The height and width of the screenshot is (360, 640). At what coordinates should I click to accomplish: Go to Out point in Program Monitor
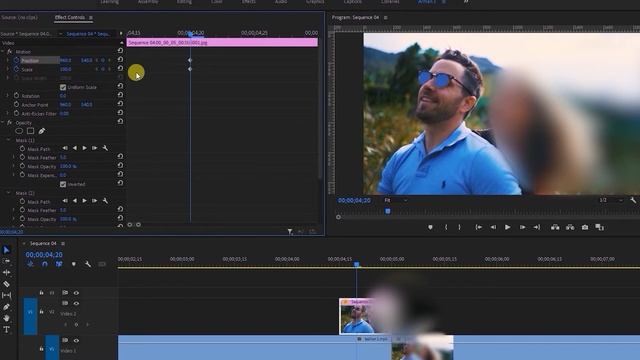(537, 227)
